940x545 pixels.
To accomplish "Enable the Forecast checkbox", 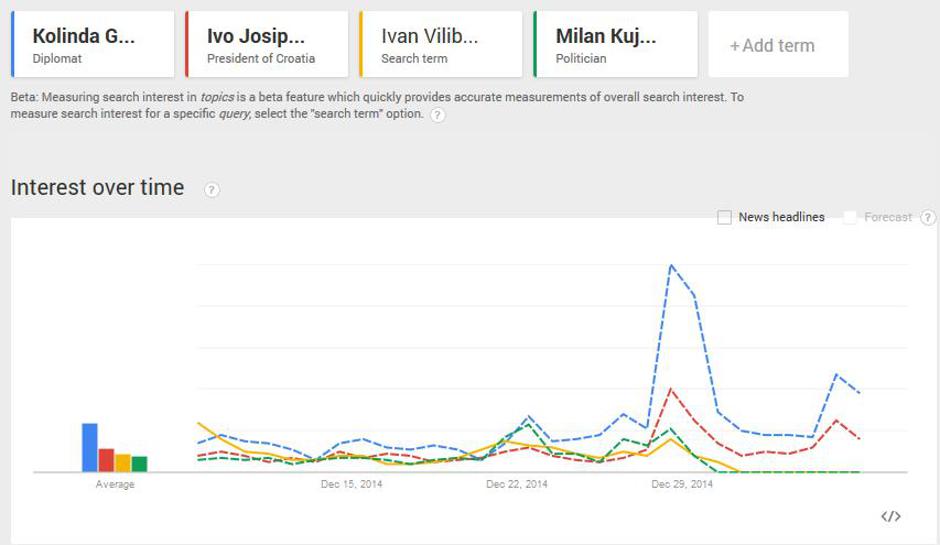I will point(851,217).
